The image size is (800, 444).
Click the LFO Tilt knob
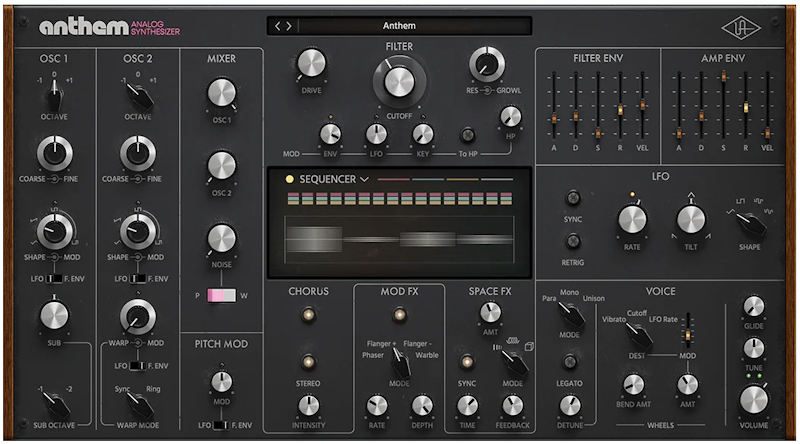click(x=691, y=220)
